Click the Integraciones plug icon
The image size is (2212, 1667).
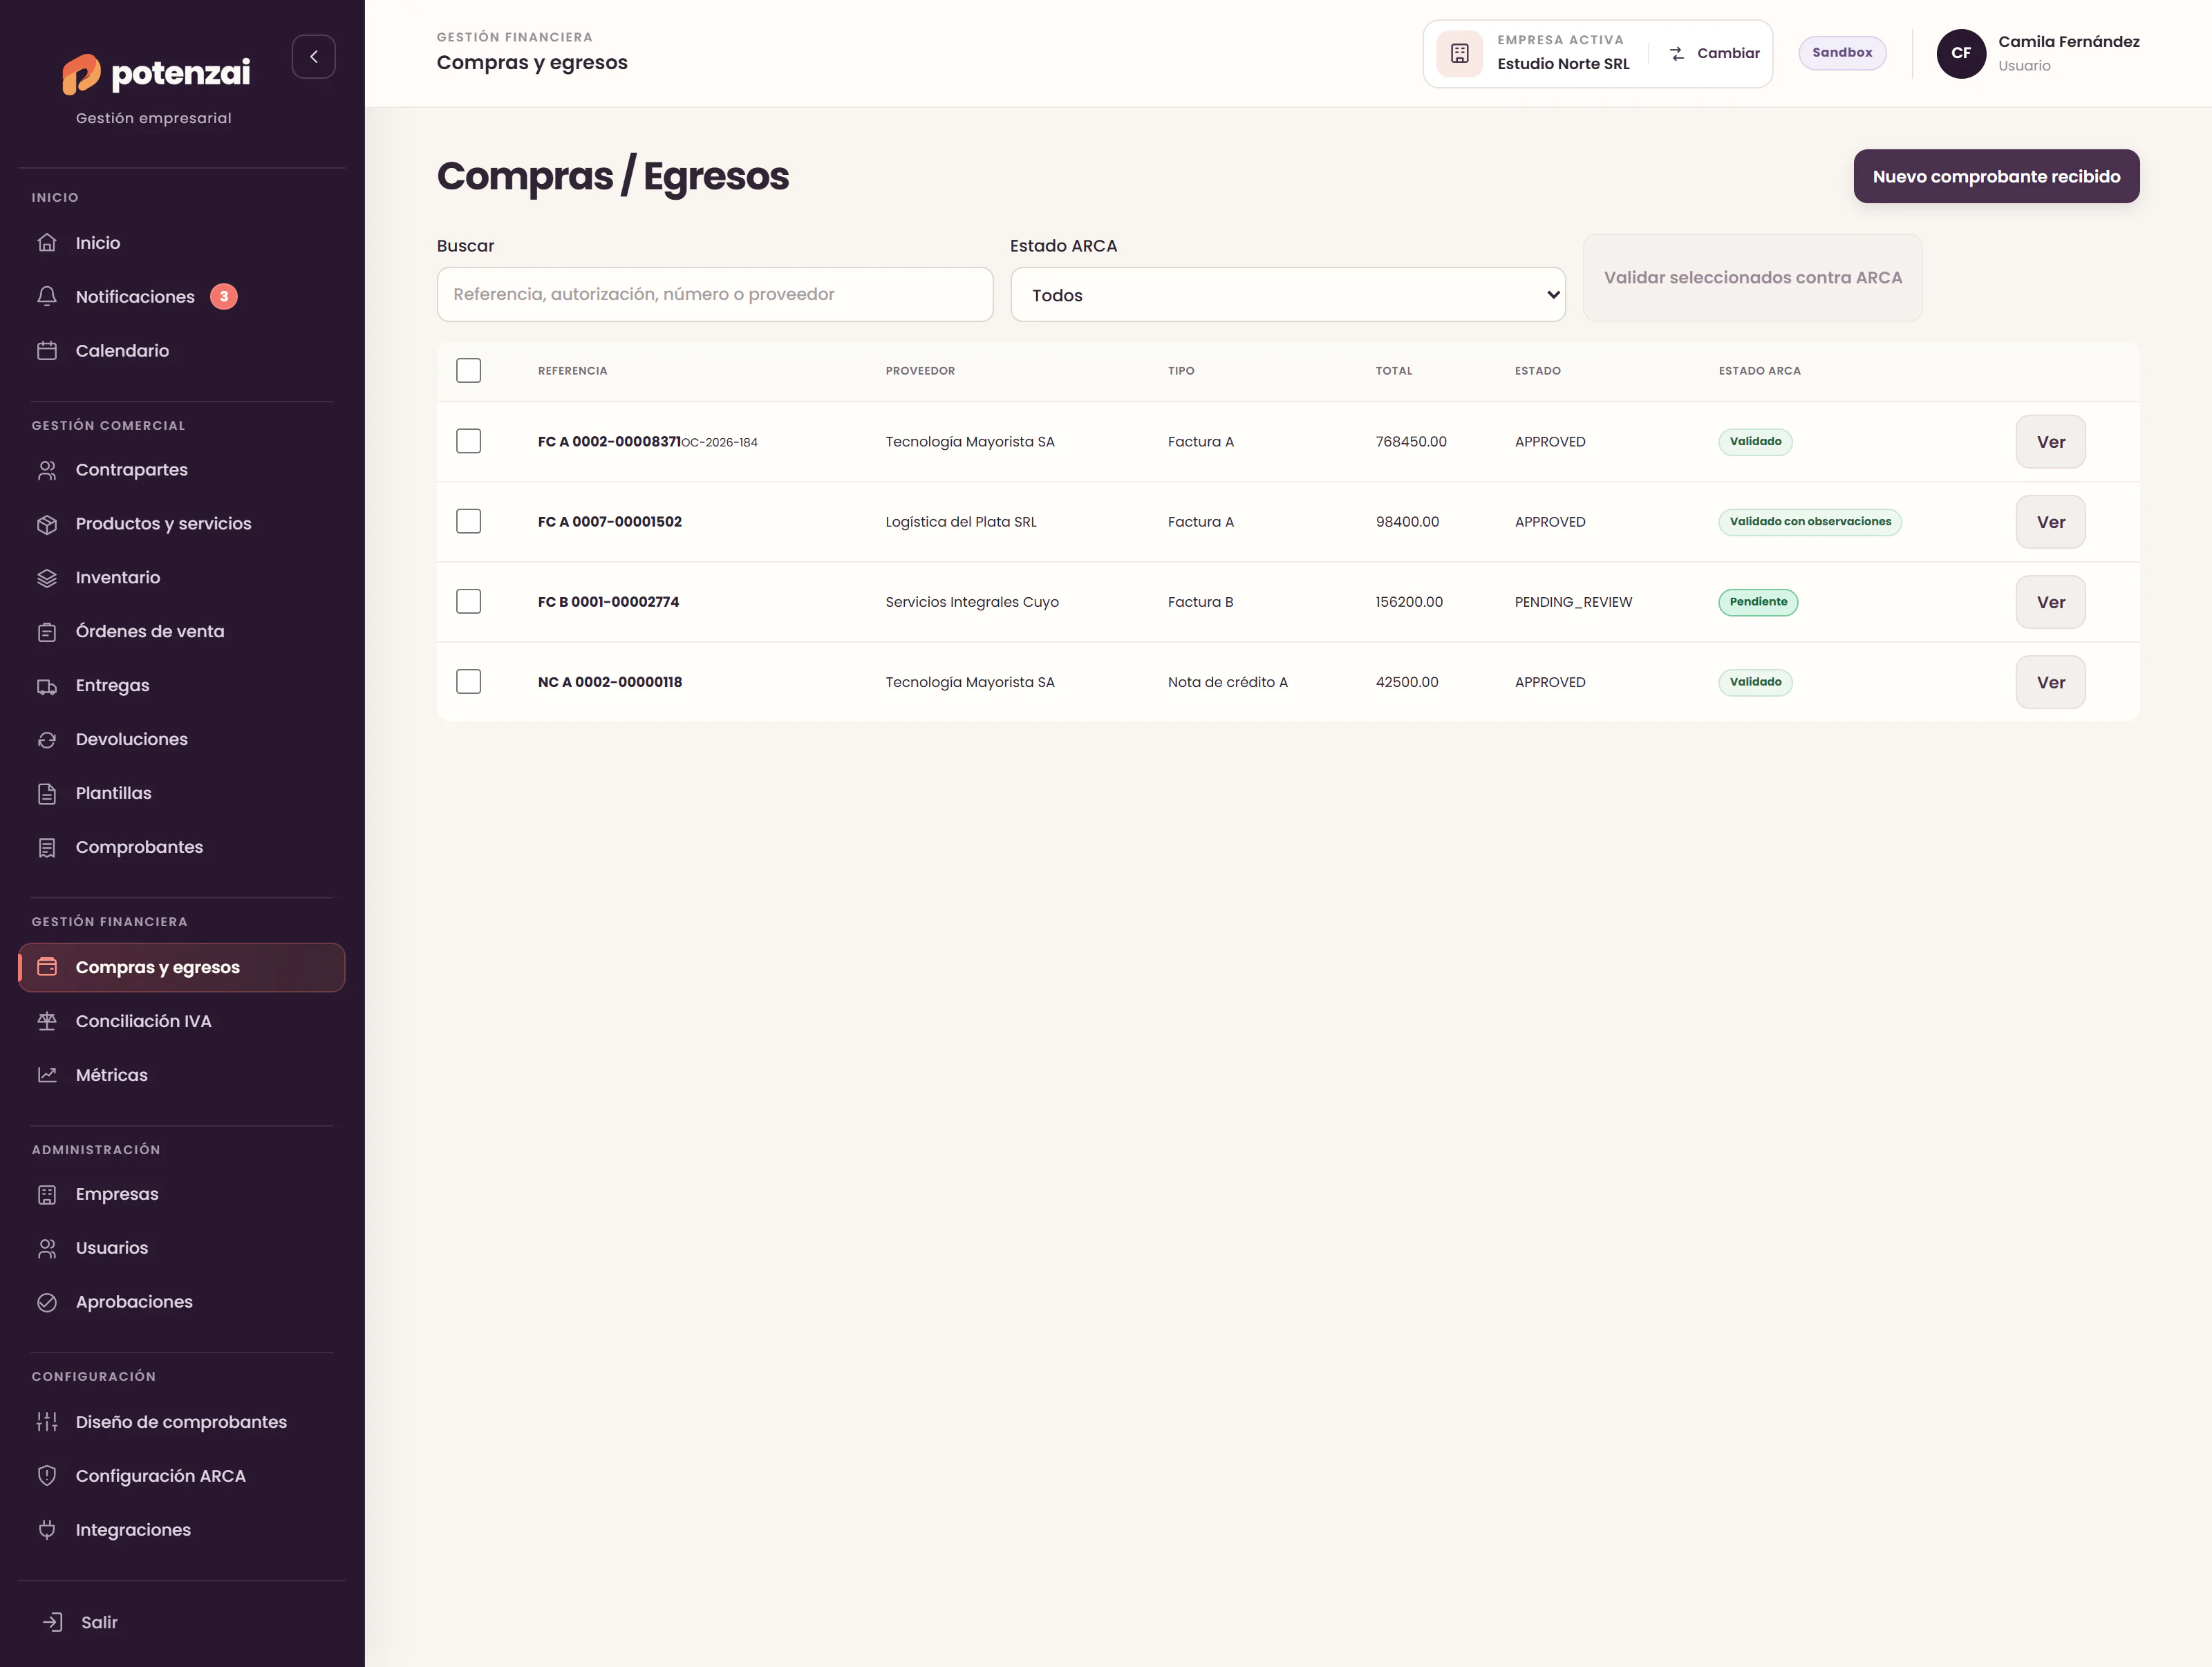(47, 1530)
